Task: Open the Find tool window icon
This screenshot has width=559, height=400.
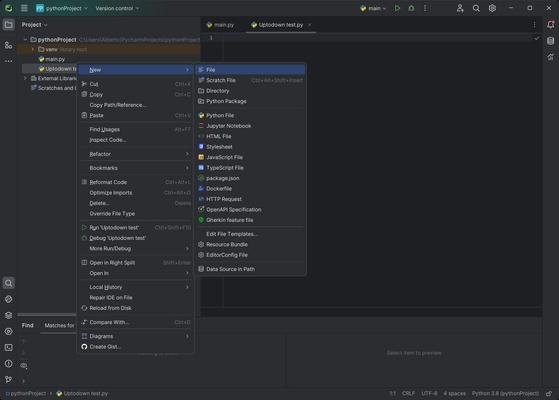Action: pos(9,283)
